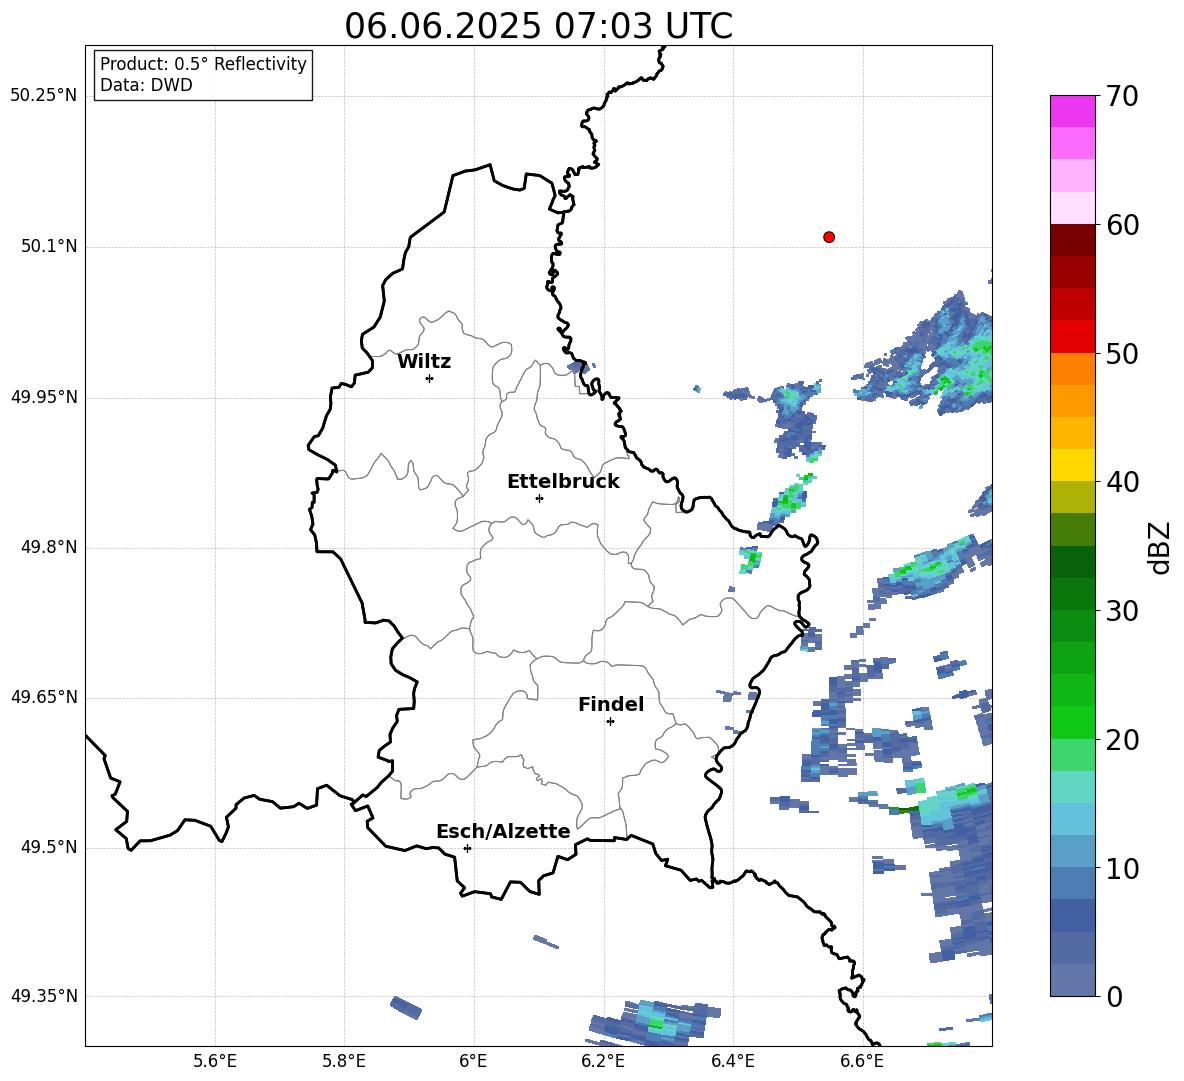Click the 10 colorbar tick label

click(1123, 868)
